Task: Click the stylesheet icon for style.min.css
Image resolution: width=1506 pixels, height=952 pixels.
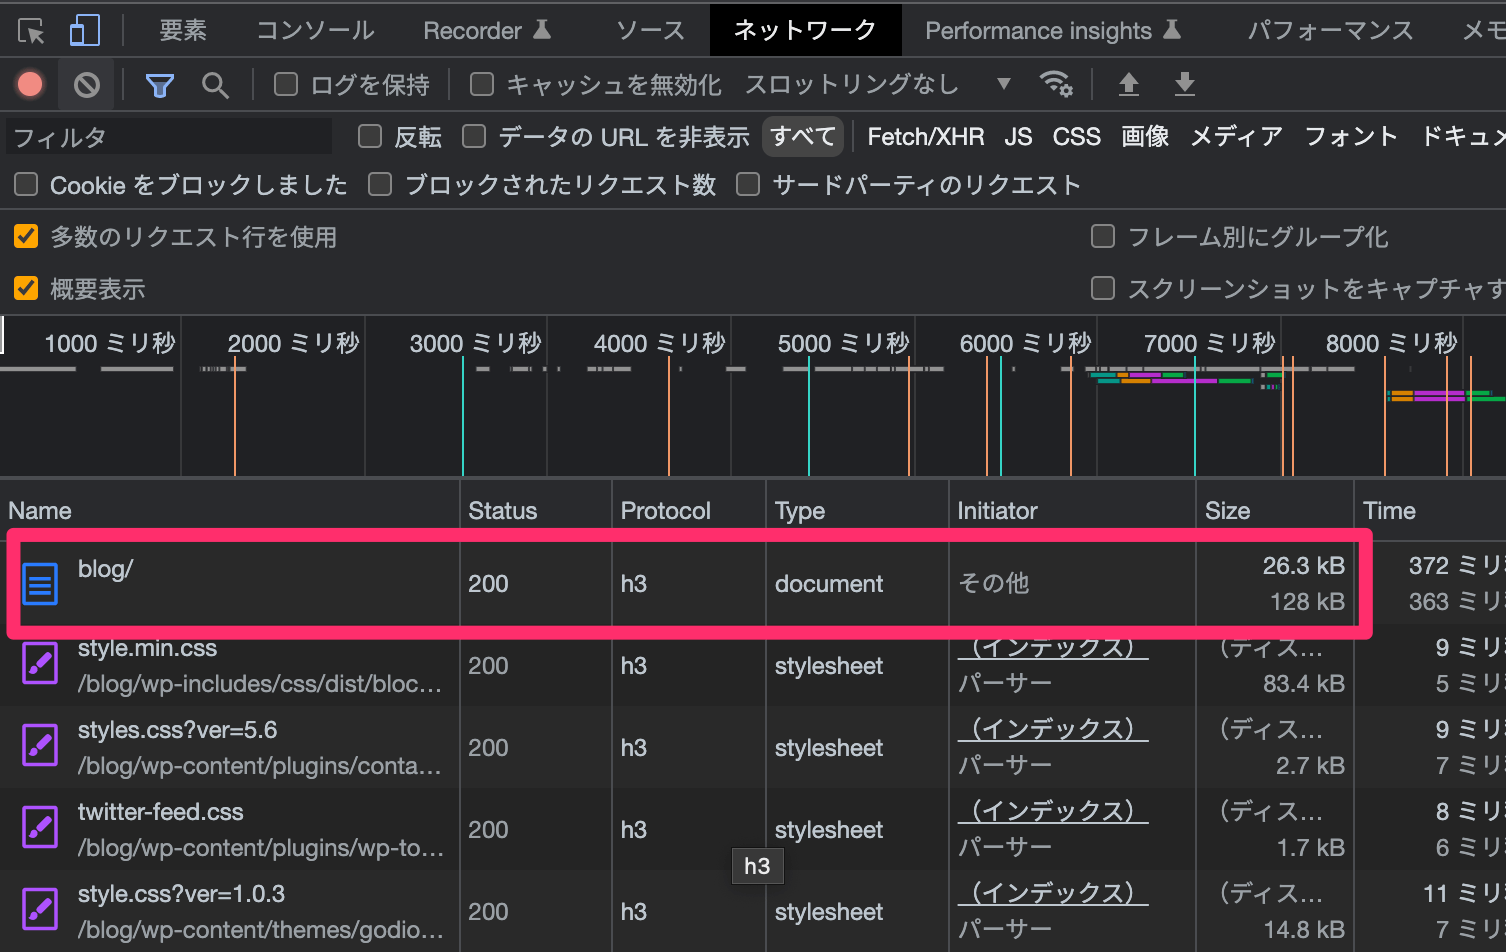Action: coord(40,665)
